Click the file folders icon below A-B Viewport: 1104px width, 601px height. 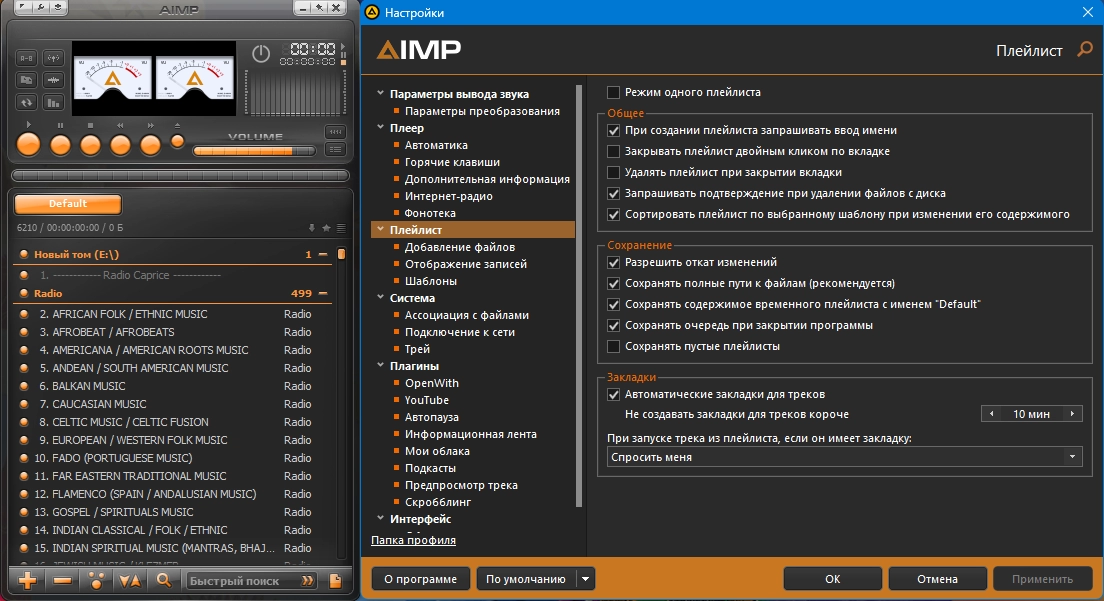coord(26,80)
